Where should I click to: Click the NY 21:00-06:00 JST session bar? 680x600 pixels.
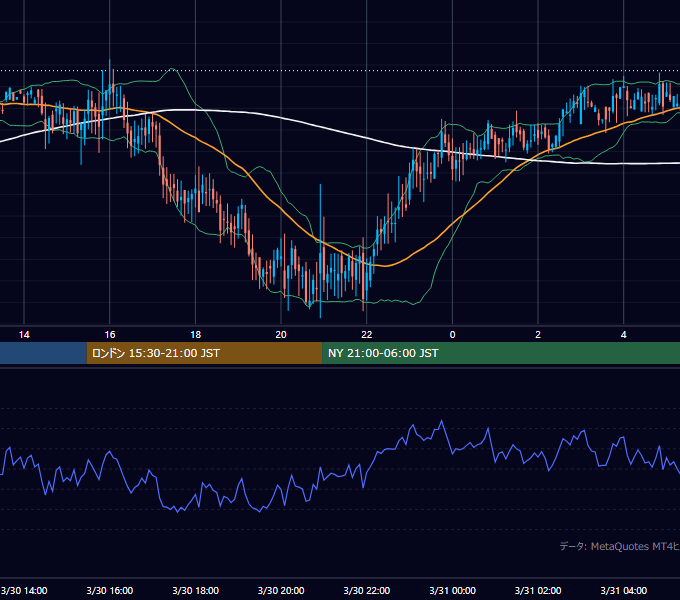[x=501, y=353]
